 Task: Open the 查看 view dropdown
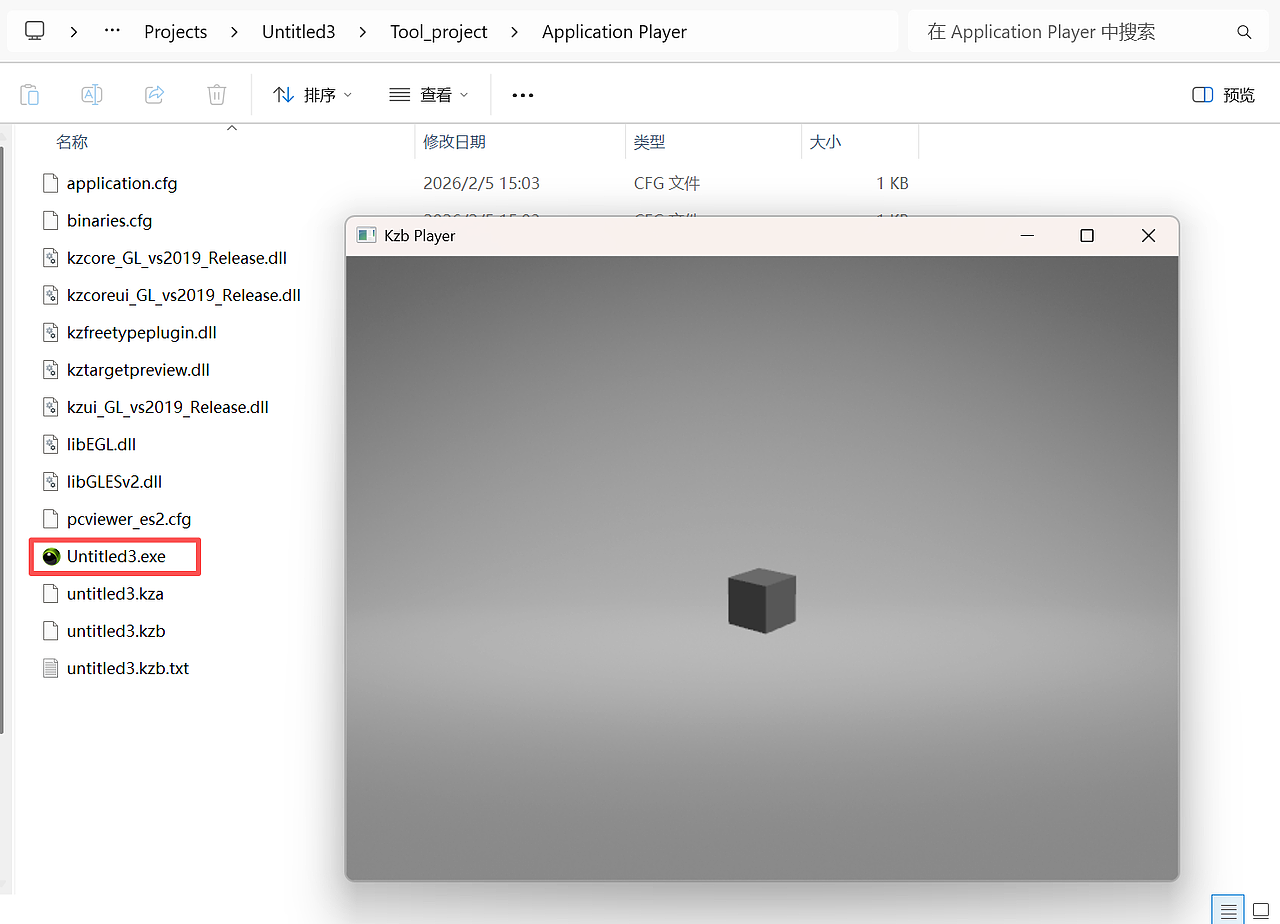(x=429, y=95)
